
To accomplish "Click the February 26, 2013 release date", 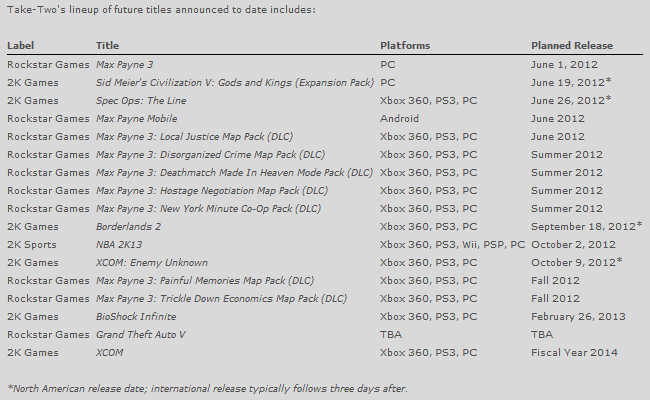I will click(578, 317).
